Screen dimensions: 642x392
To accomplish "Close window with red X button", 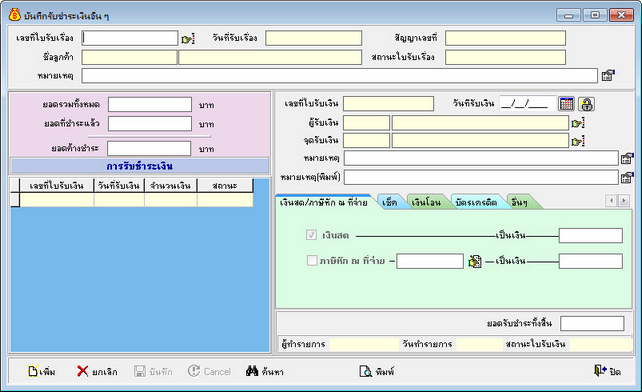I will tap(621, 15).
